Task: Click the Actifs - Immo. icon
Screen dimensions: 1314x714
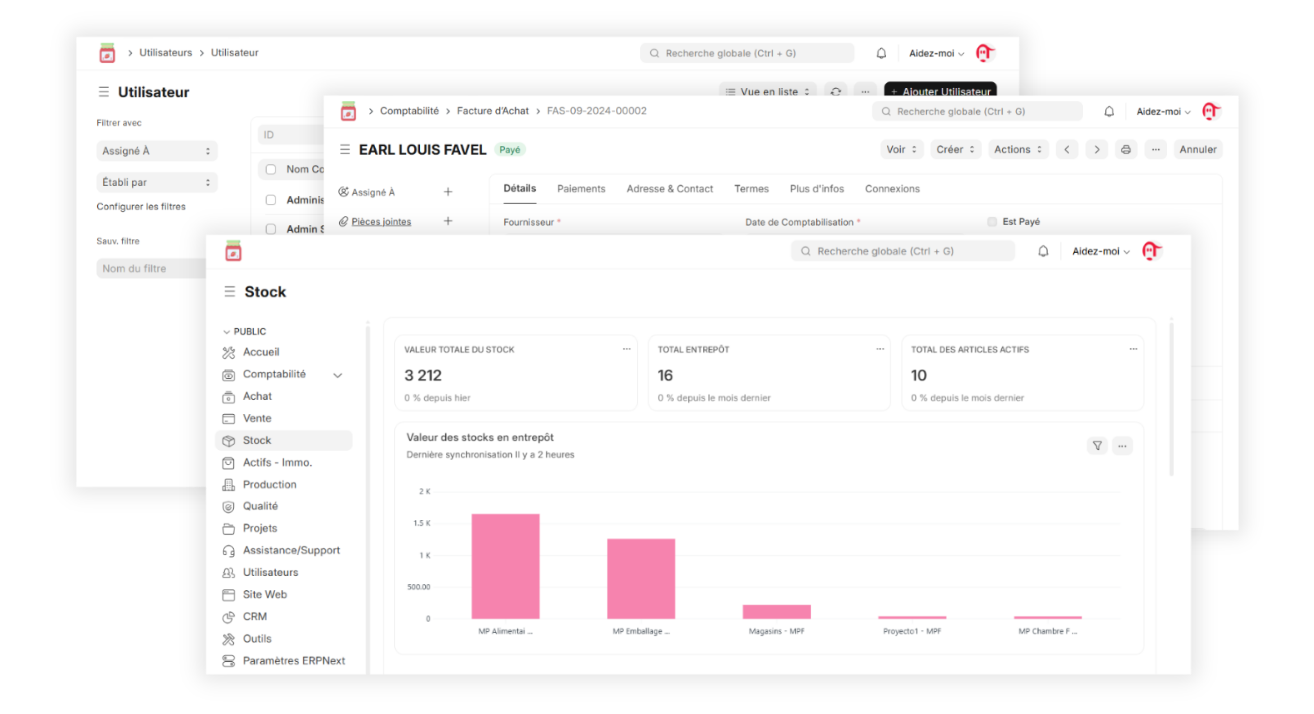Action: [228, 462]
